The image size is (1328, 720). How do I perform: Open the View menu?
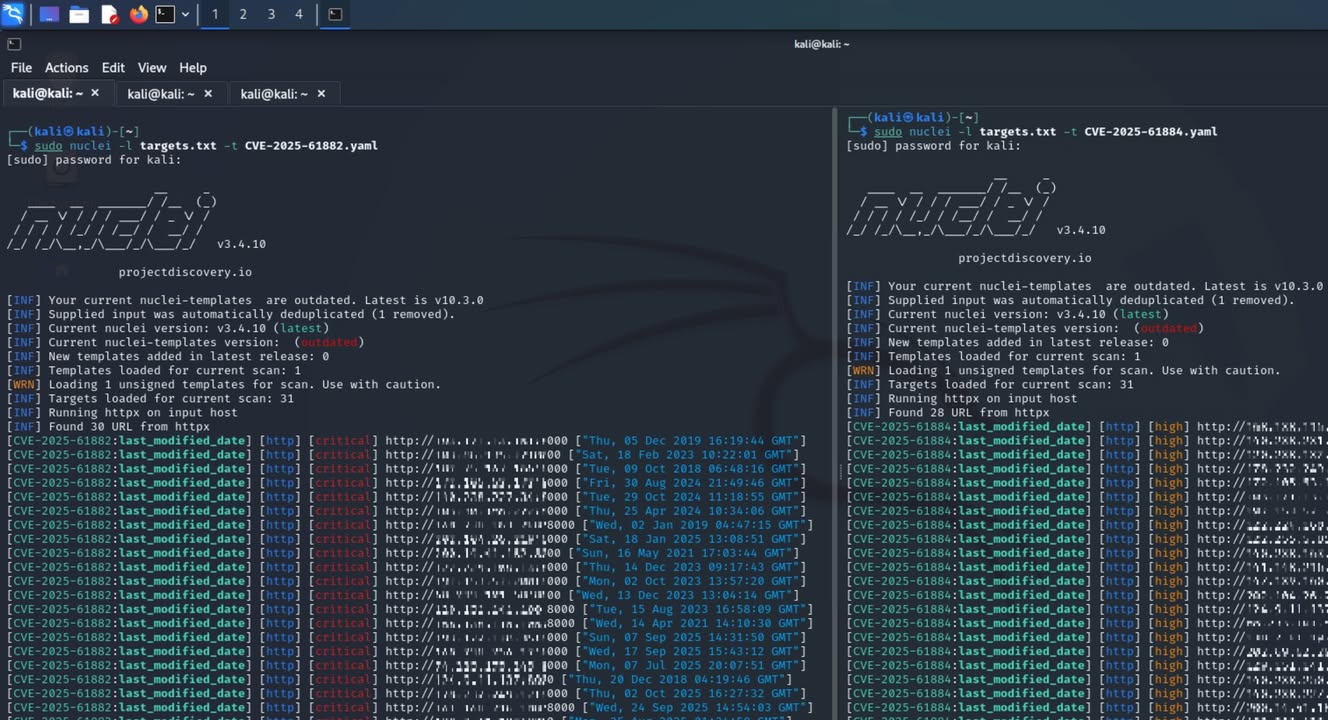point(152,67)
